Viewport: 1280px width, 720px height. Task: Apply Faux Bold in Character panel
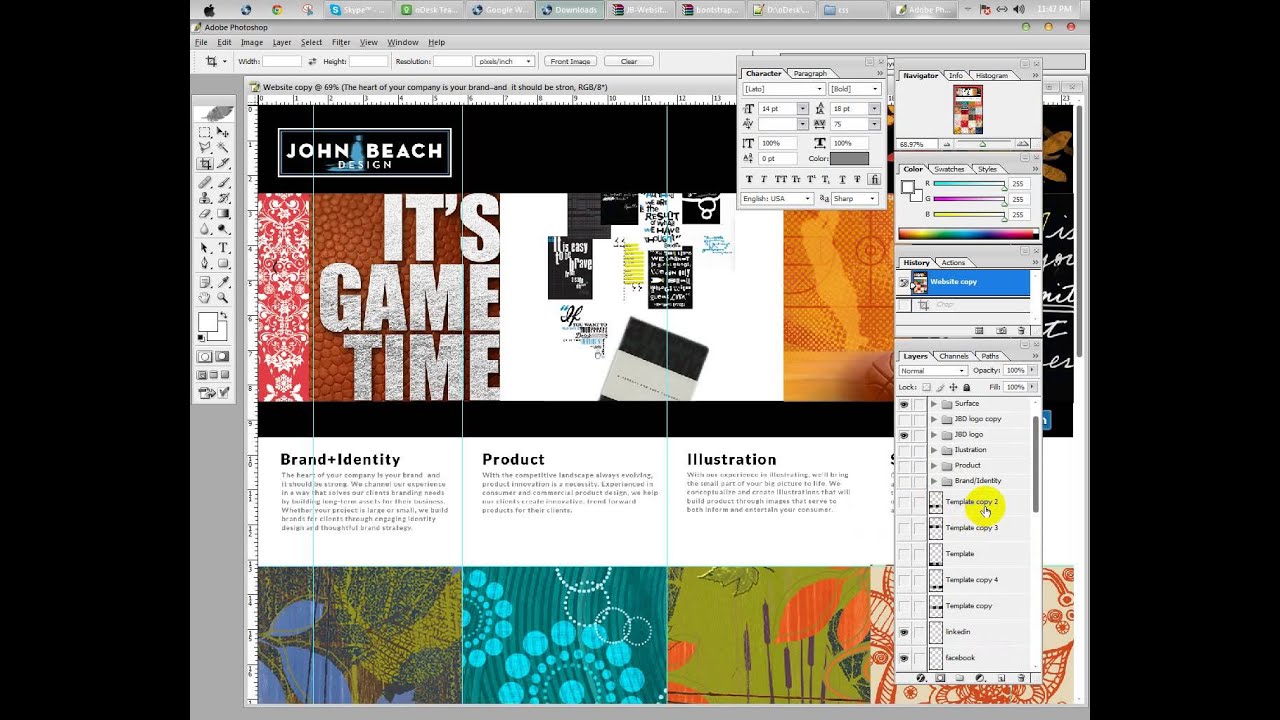(750, 179)
